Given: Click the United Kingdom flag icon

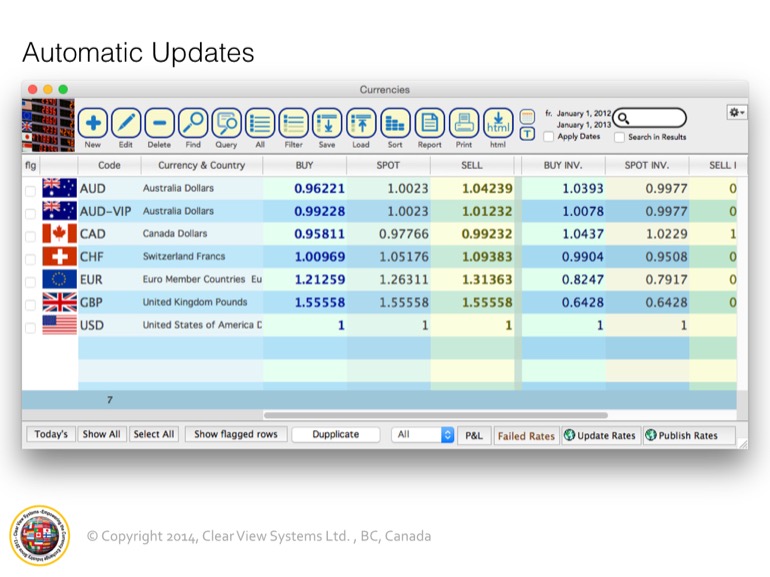Looking at the screenshot, I should click(59, 302).
